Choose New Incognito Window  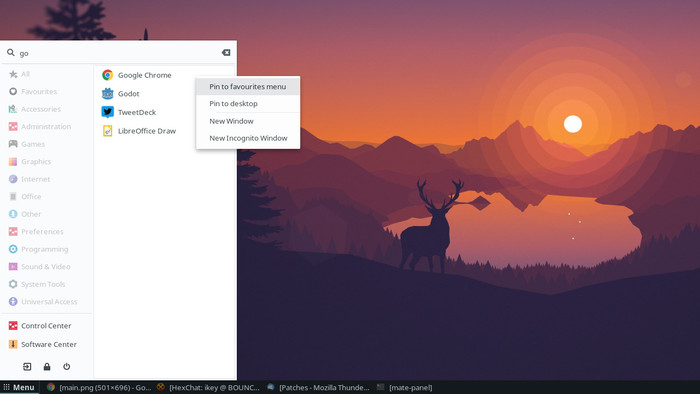point(248,138)
